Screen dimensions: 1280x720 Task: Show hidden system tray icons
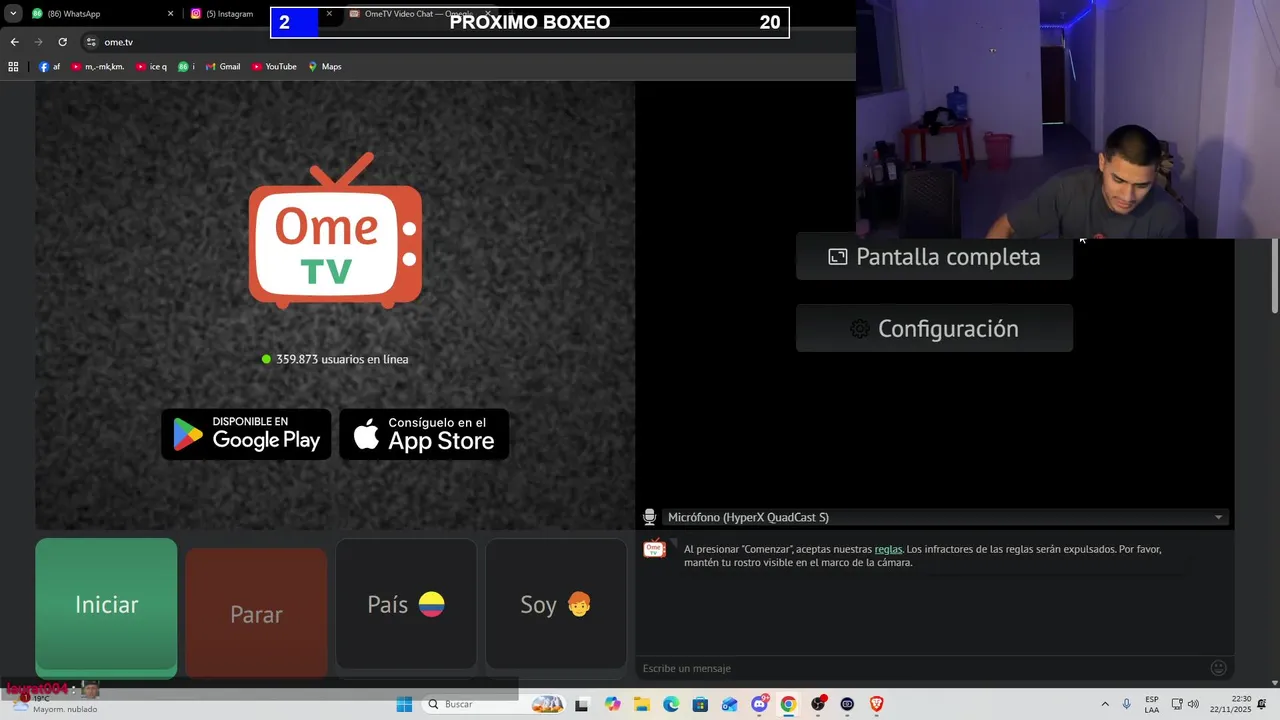pos(1105,704)
